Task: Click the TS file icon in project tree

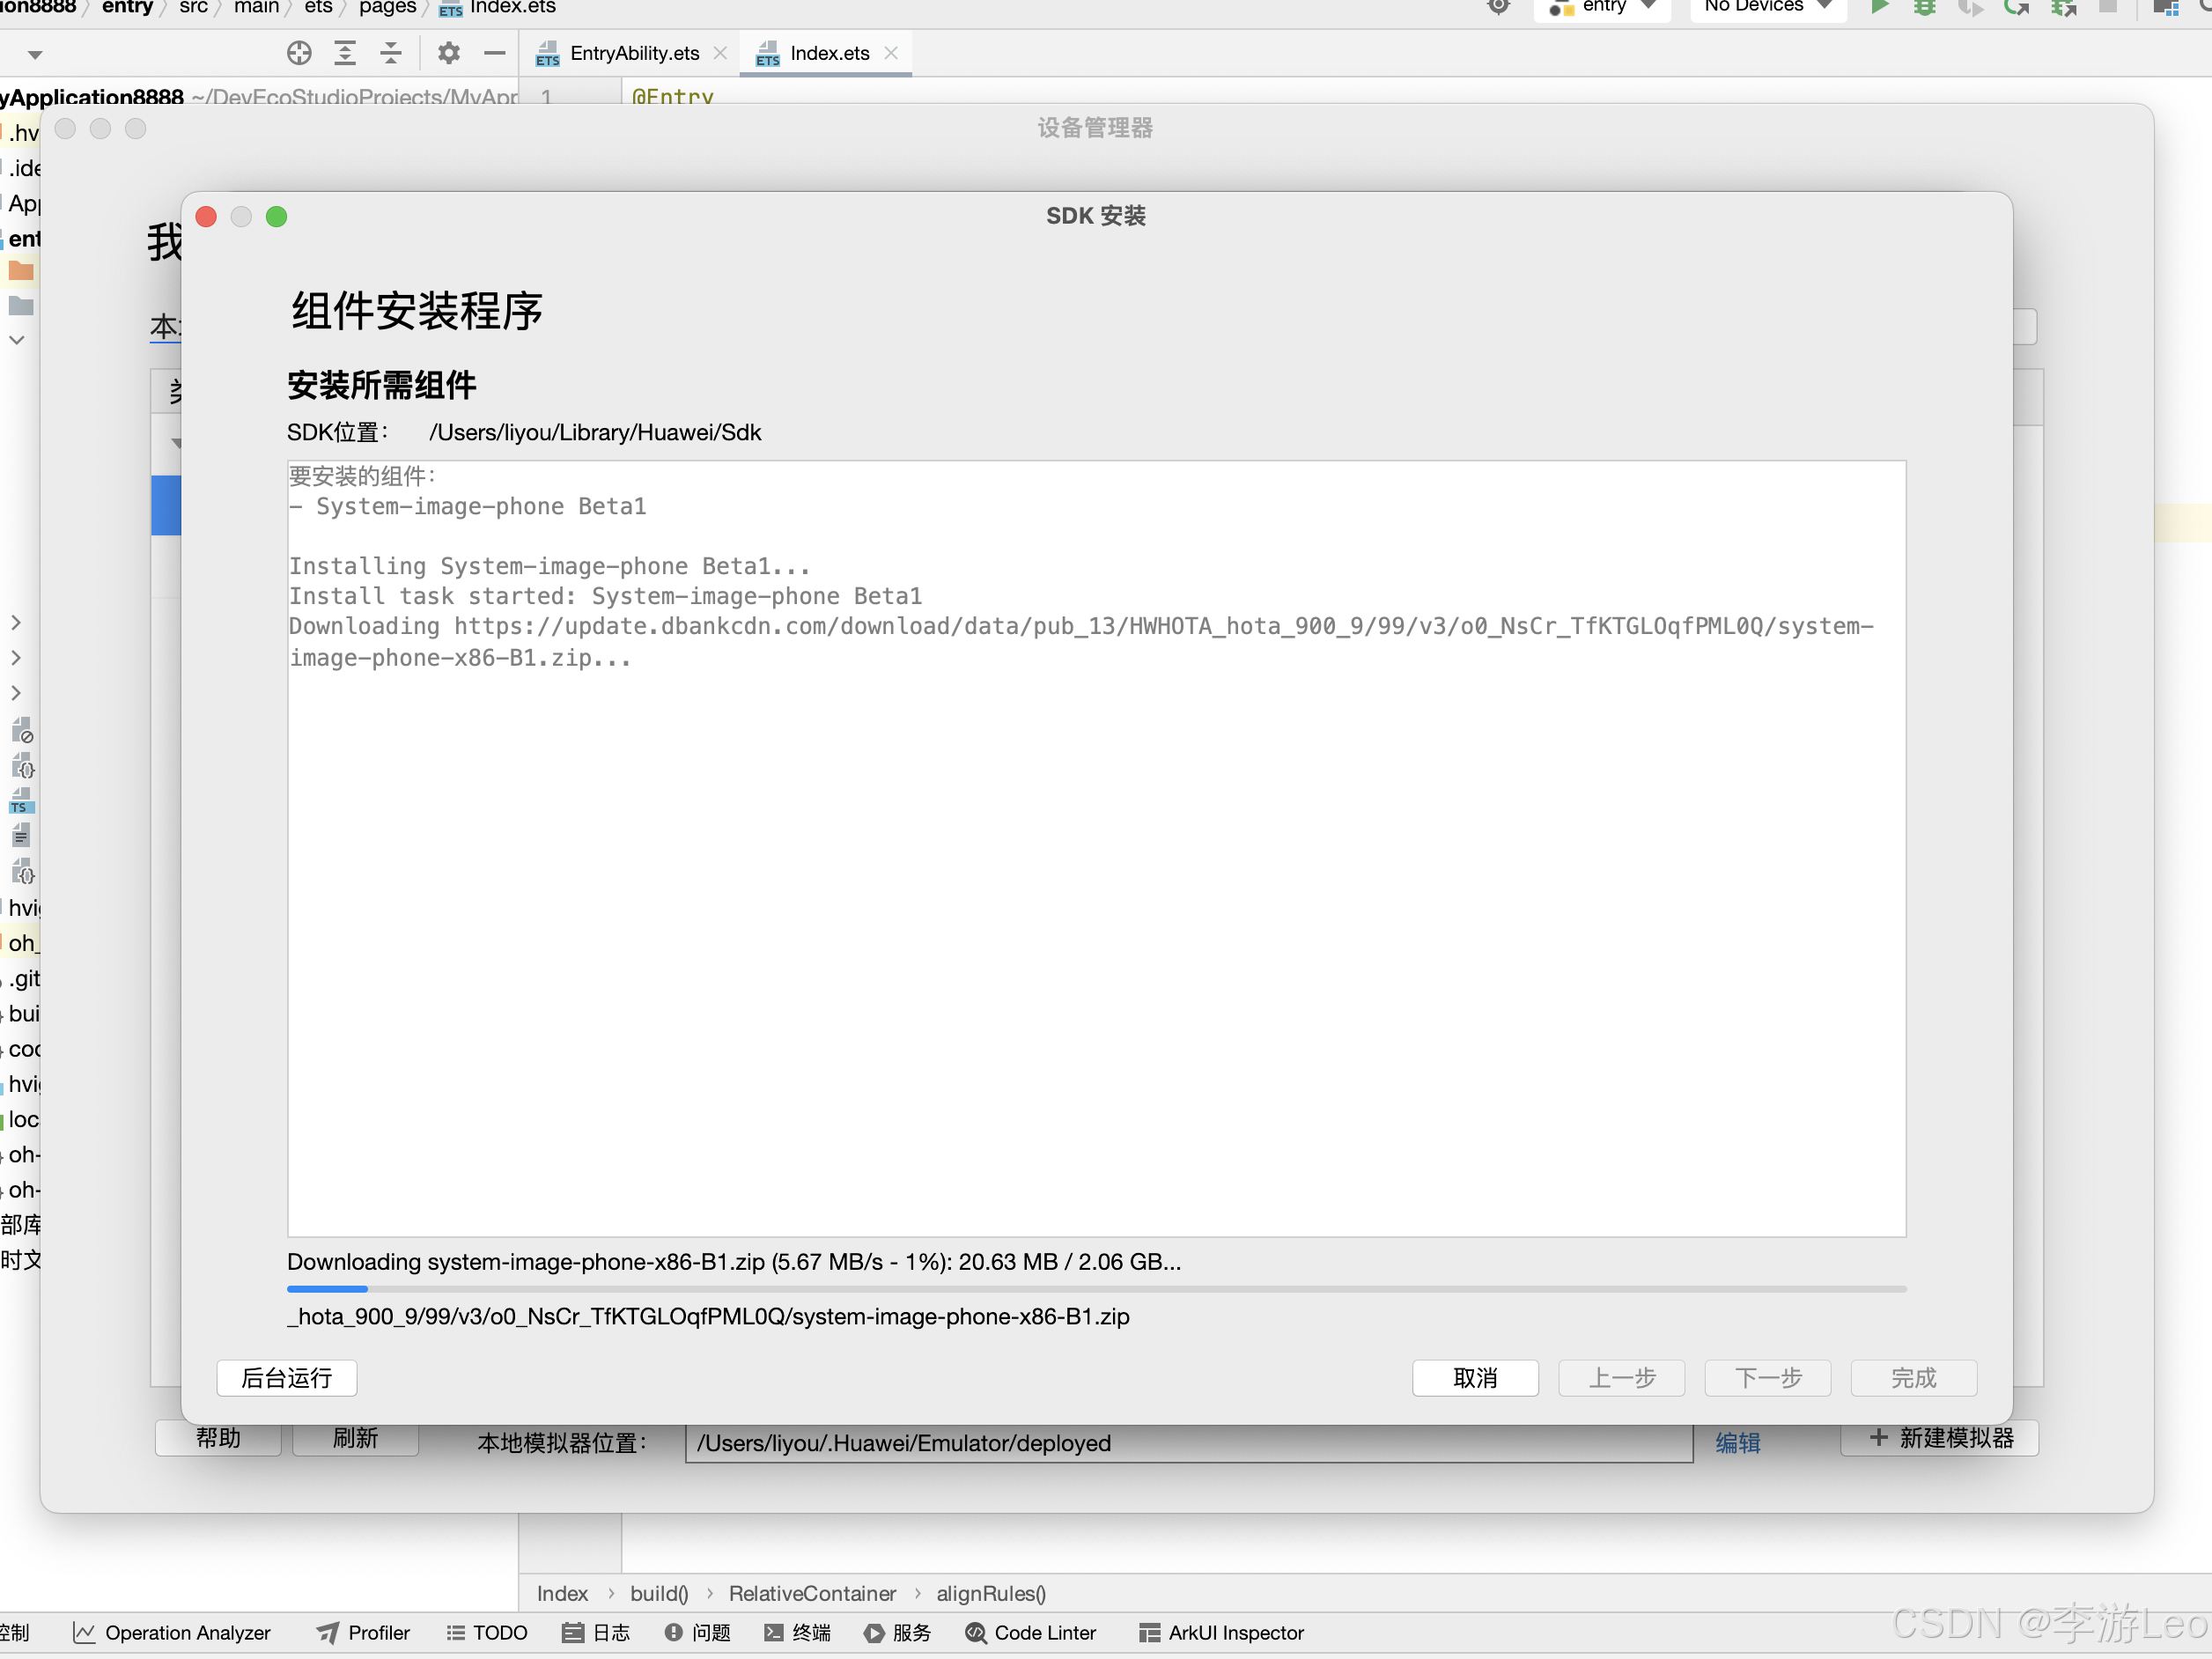Action: click(21, 801)
